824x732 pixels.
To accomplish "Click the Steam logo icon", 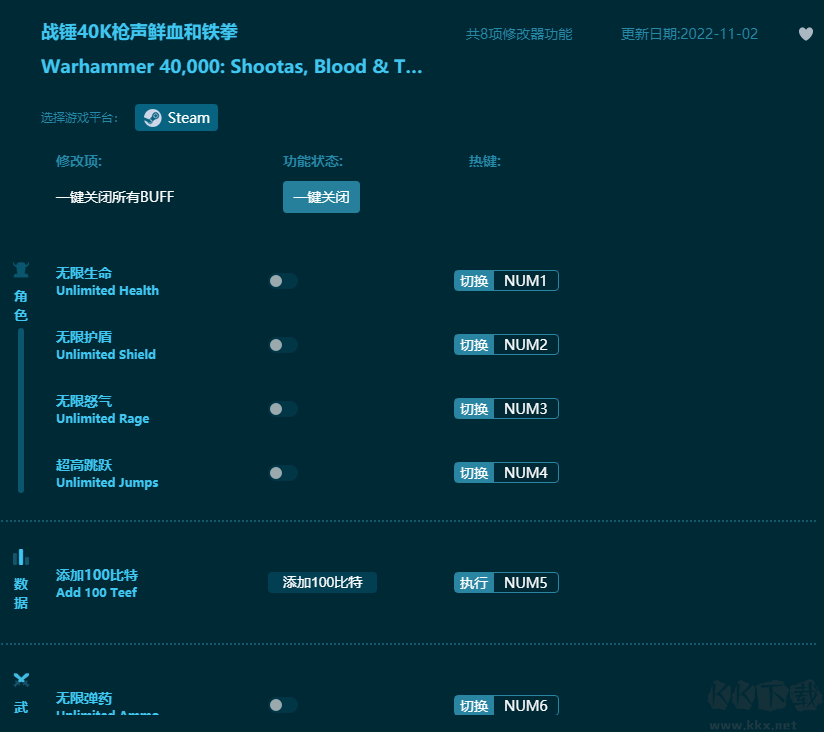I will point(152,118).
